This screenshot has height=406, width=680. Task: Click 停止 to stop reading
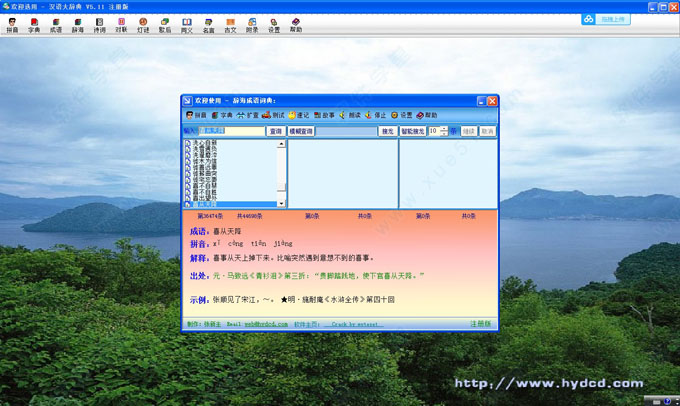point(376,115)
